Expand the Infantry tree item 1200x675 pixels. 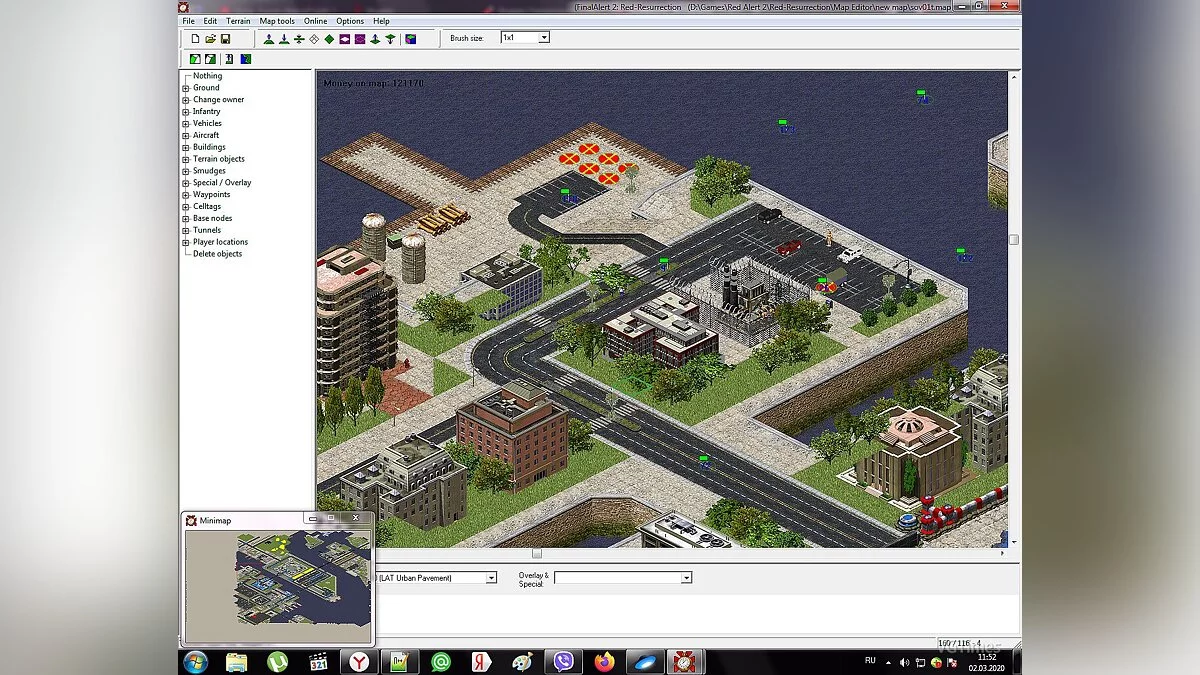[184, 111]
